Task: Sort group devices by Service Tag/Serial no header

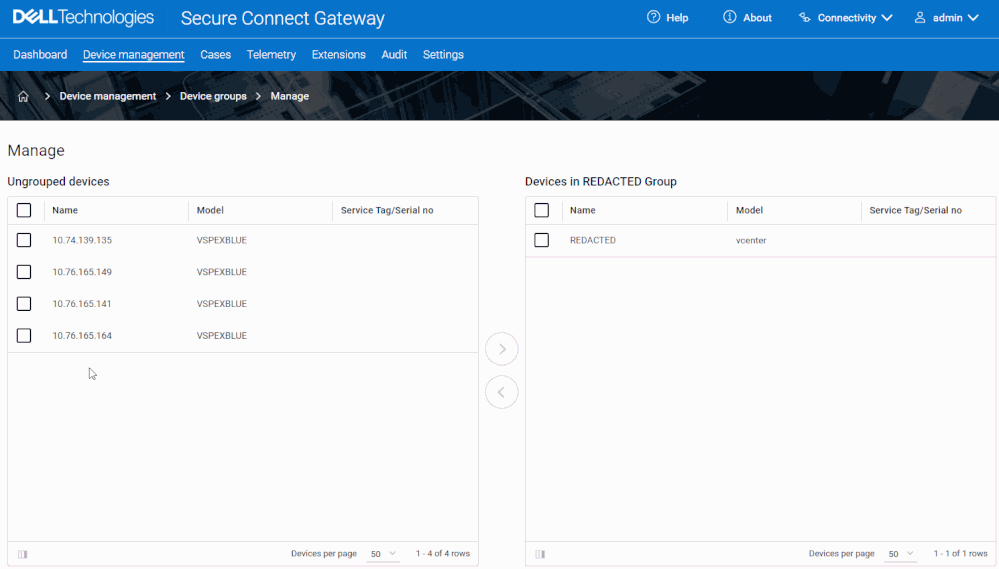Action: (916, 210)
